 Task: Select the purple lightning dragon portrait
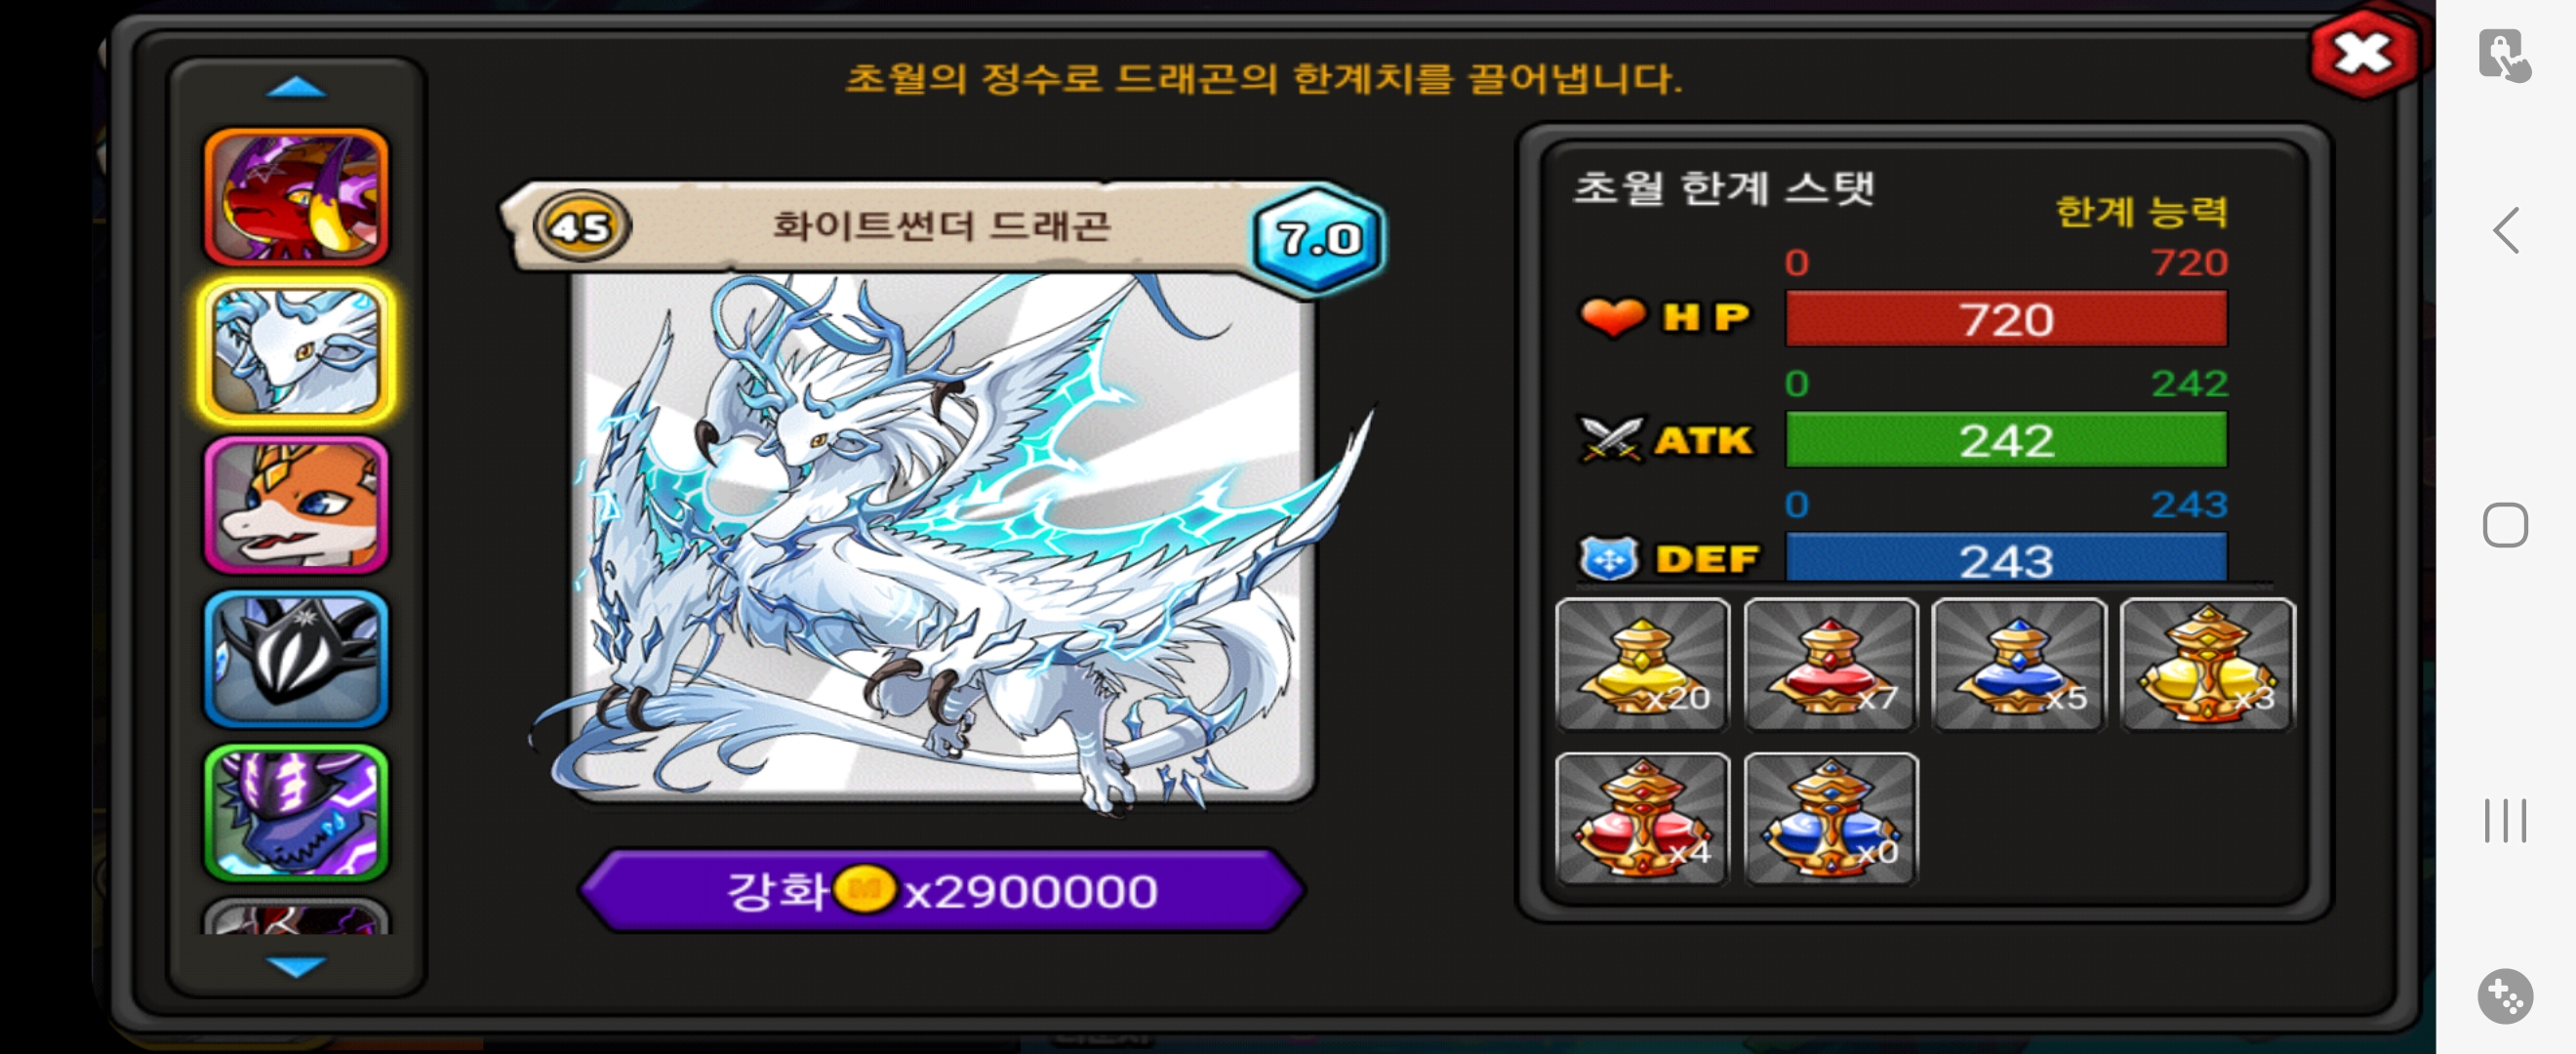[x=296, y=813]
